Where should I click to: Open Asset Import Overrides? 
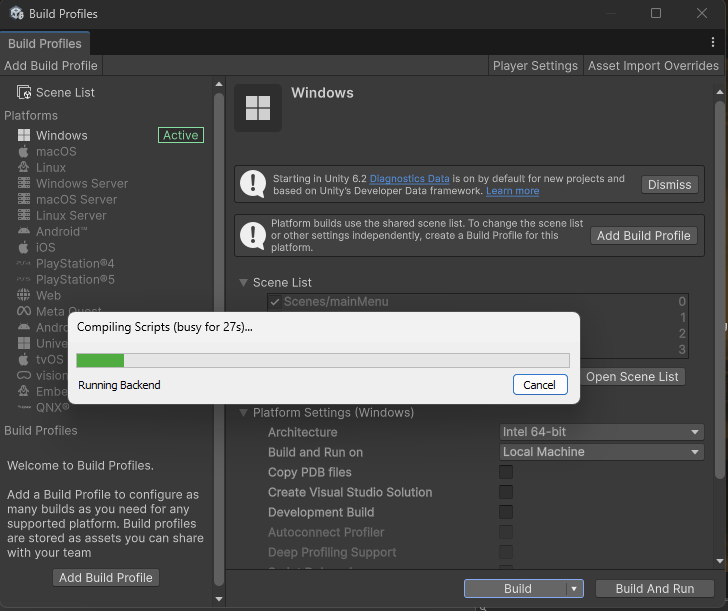[x=653, y=65]
